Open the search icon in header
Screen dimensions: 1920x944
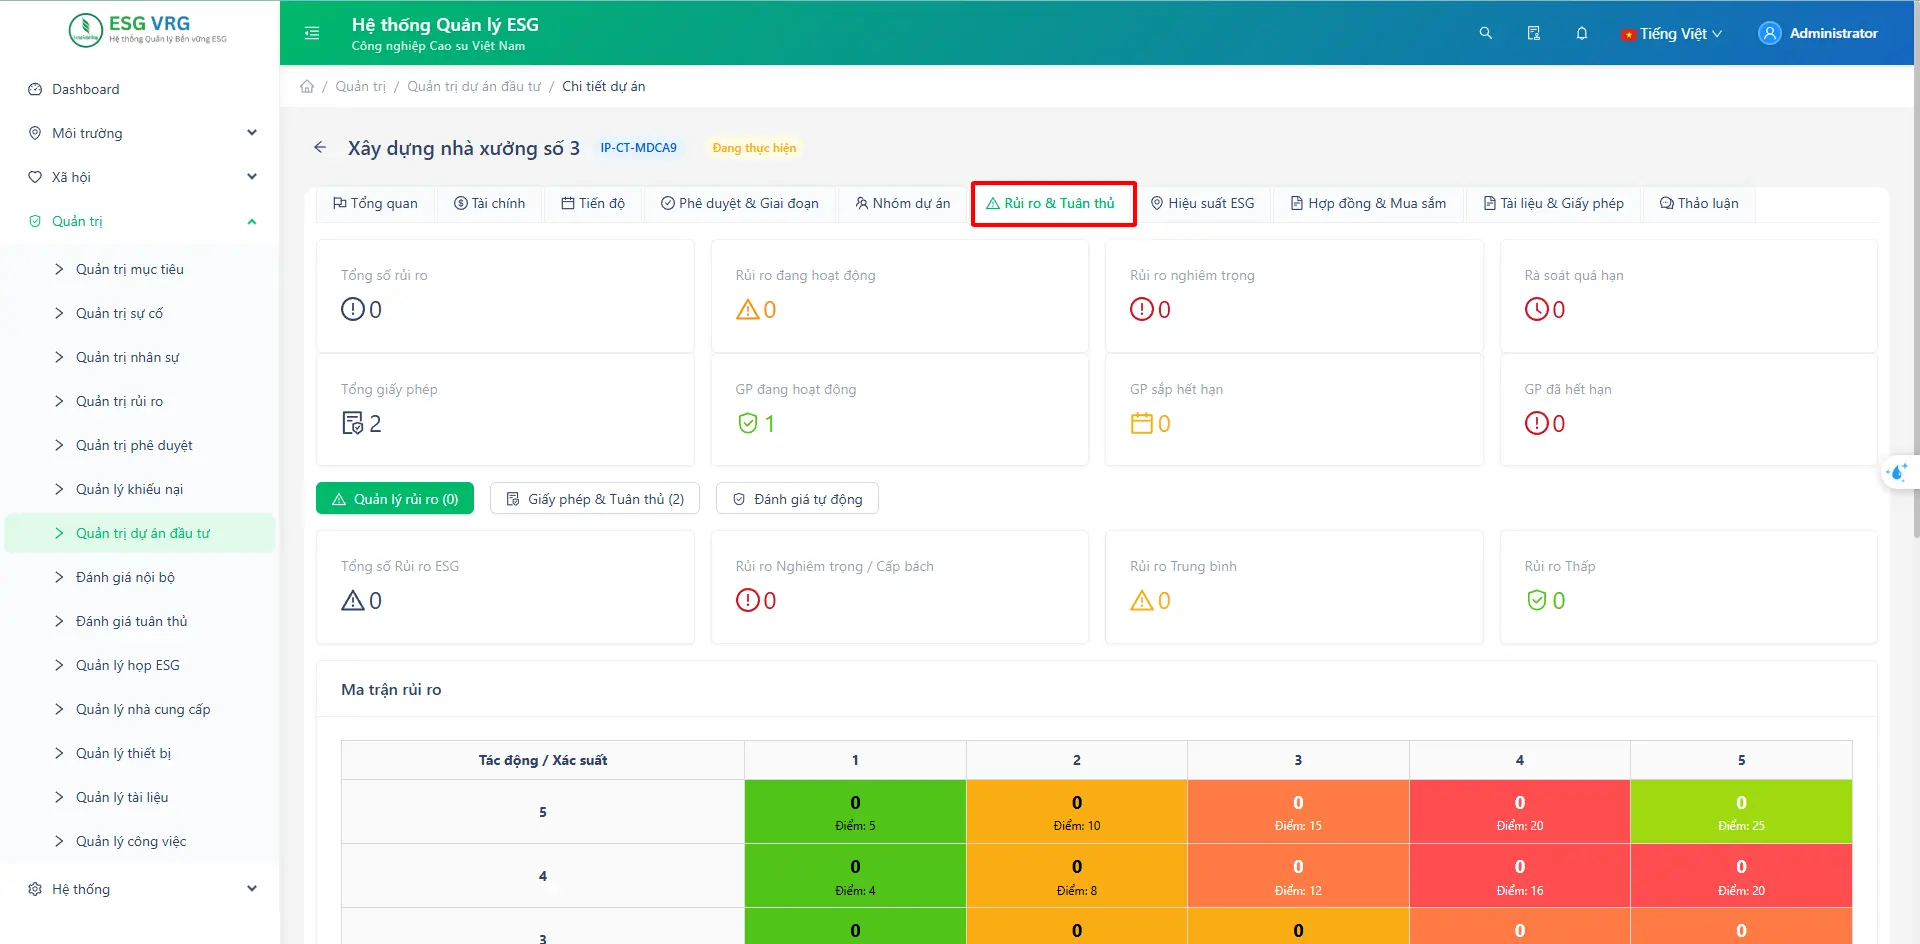click(1485, 33)
